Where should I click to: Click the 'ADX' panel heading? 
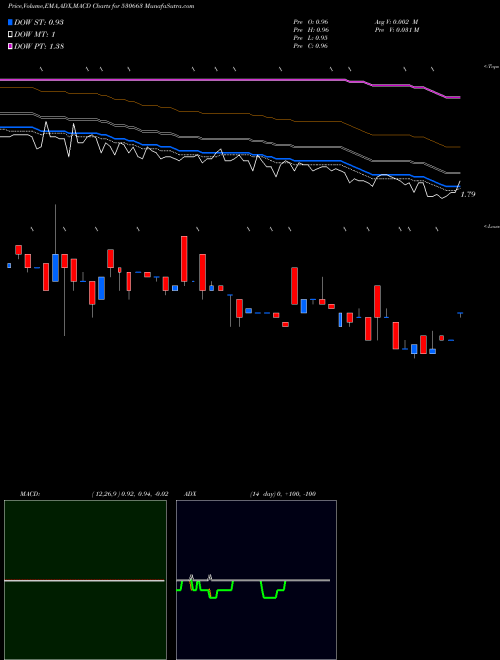[190, 494]
